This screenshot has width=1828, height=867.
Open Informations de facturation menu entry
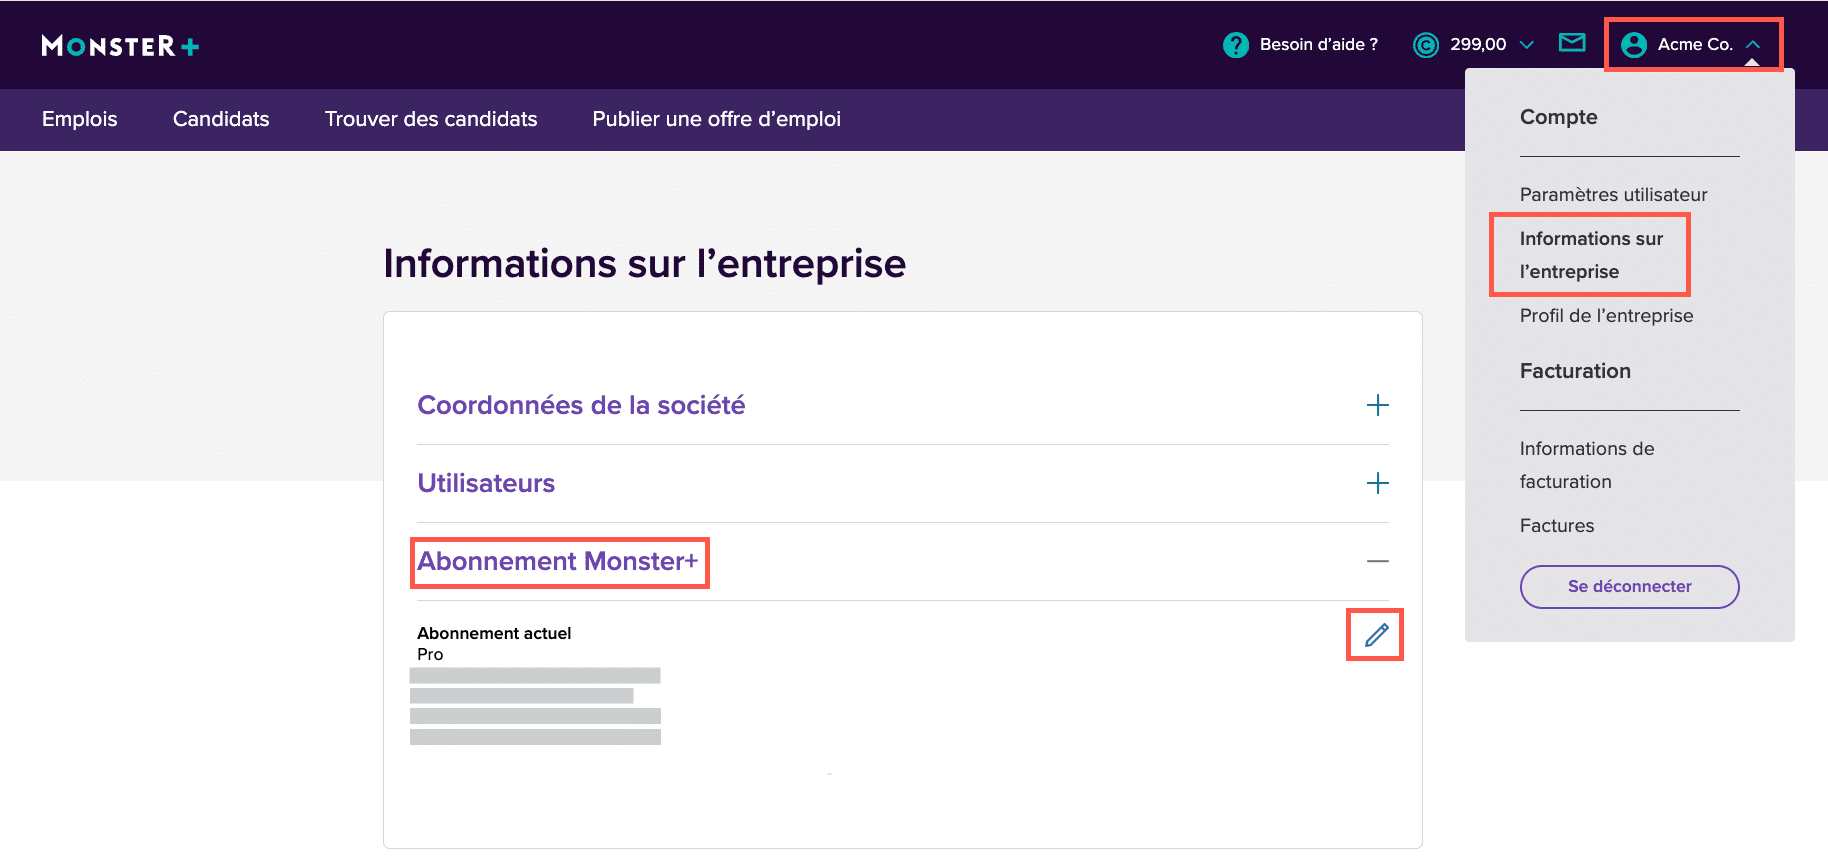1587,465
